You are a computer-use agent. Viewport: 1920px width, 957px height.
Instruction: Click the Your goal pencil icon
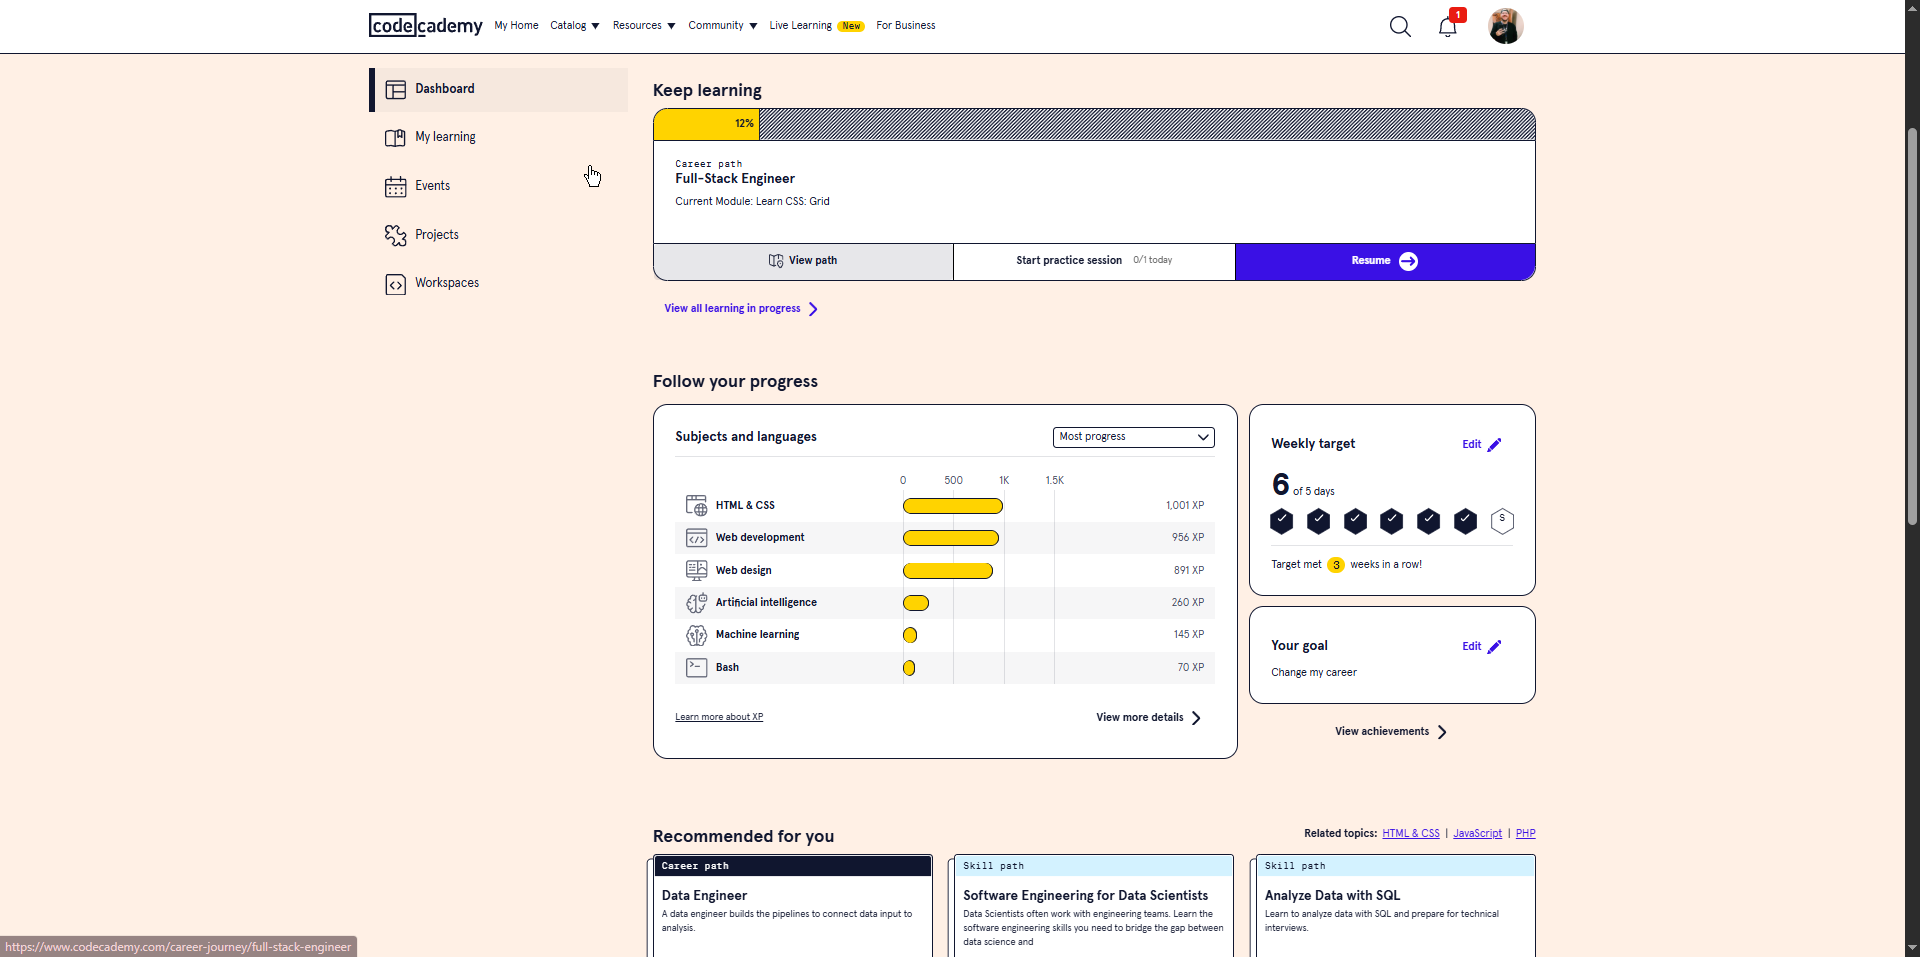click(x=1494, y=647)
